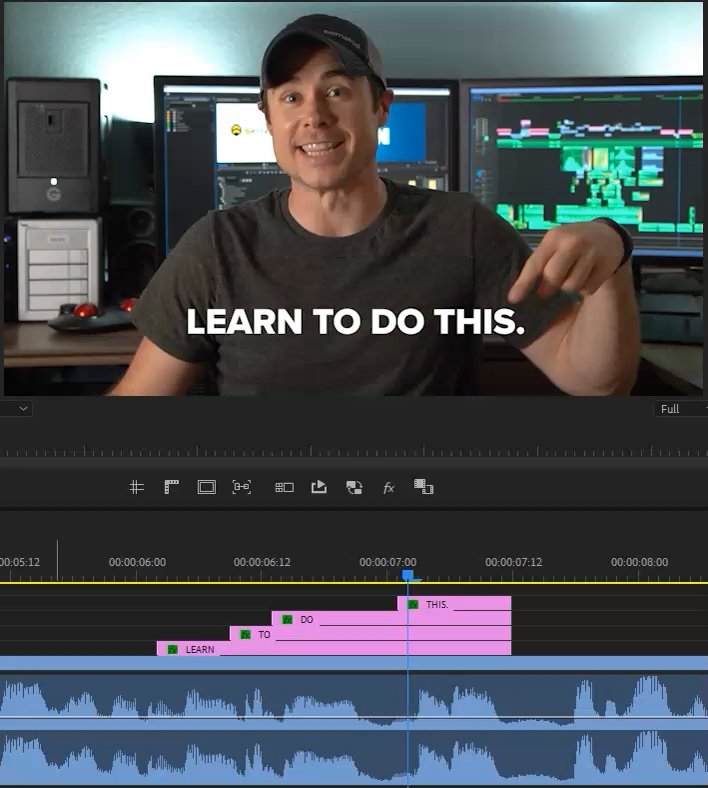Click the blue playhead handle on timeline ruler
708x788 pixels.
click(x=408, y=575)
